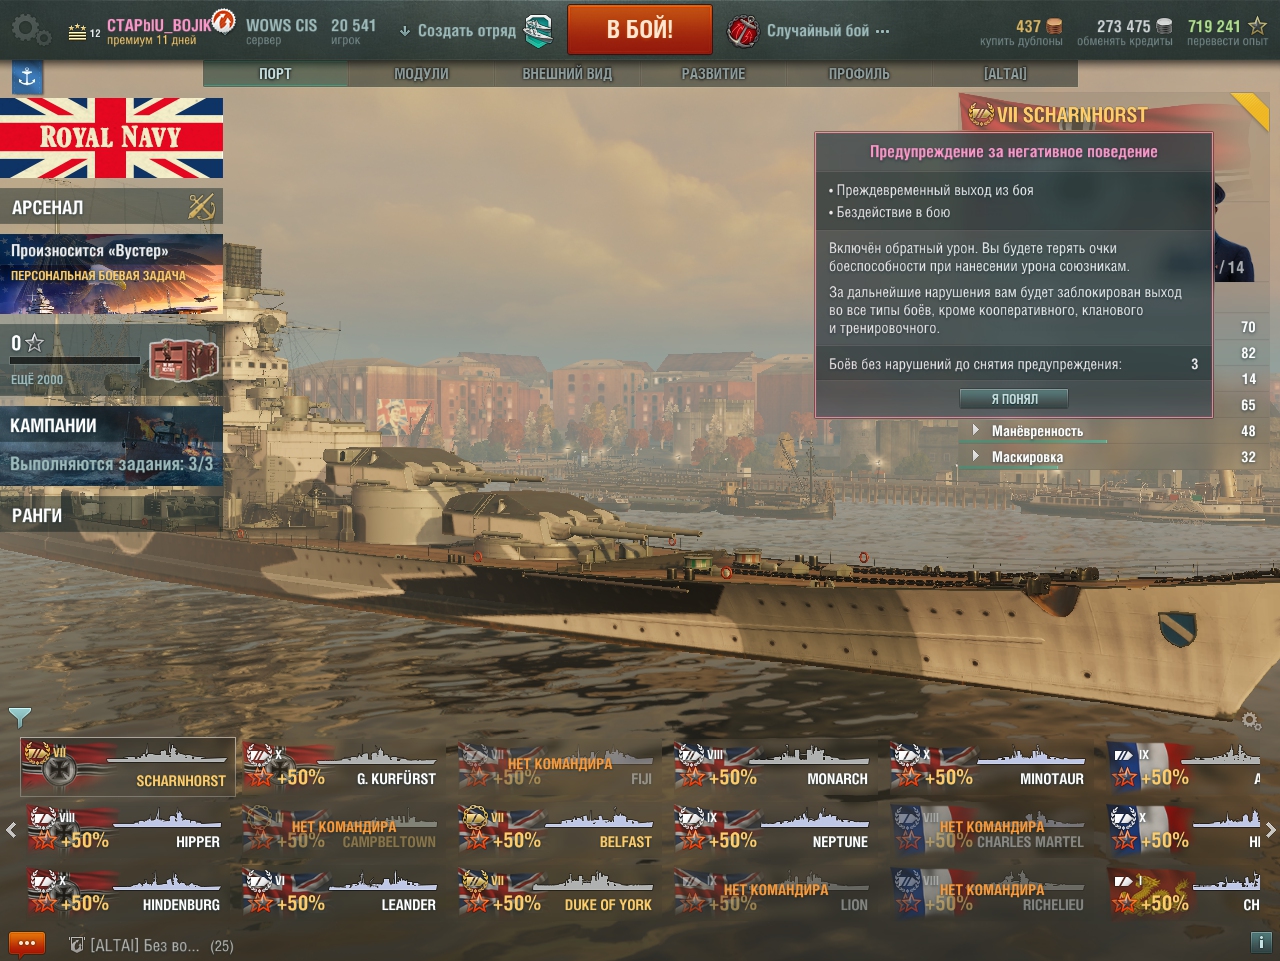Advance ship carousel with right arrow
The image size is (1280, 961).
click(1270, 830)
